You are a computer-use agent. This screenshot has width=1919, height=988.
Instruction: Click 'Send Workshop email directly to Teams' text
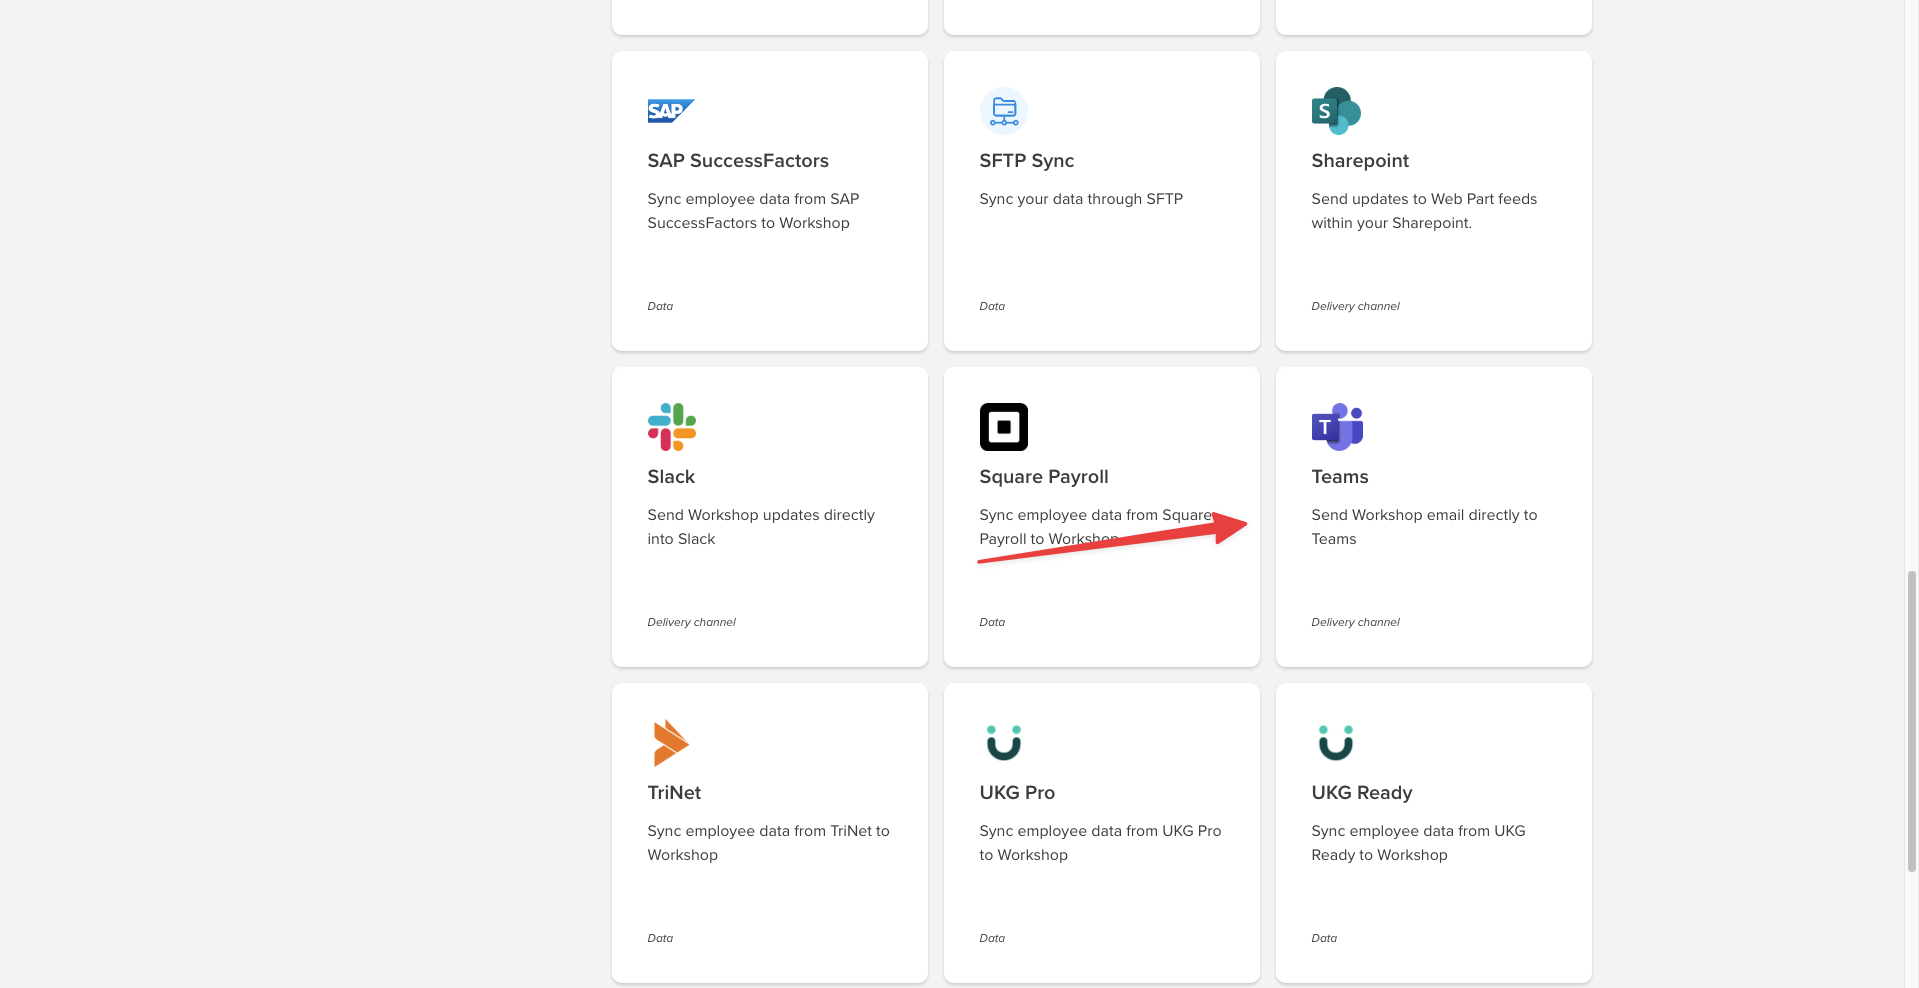[x=1424, y=527]
